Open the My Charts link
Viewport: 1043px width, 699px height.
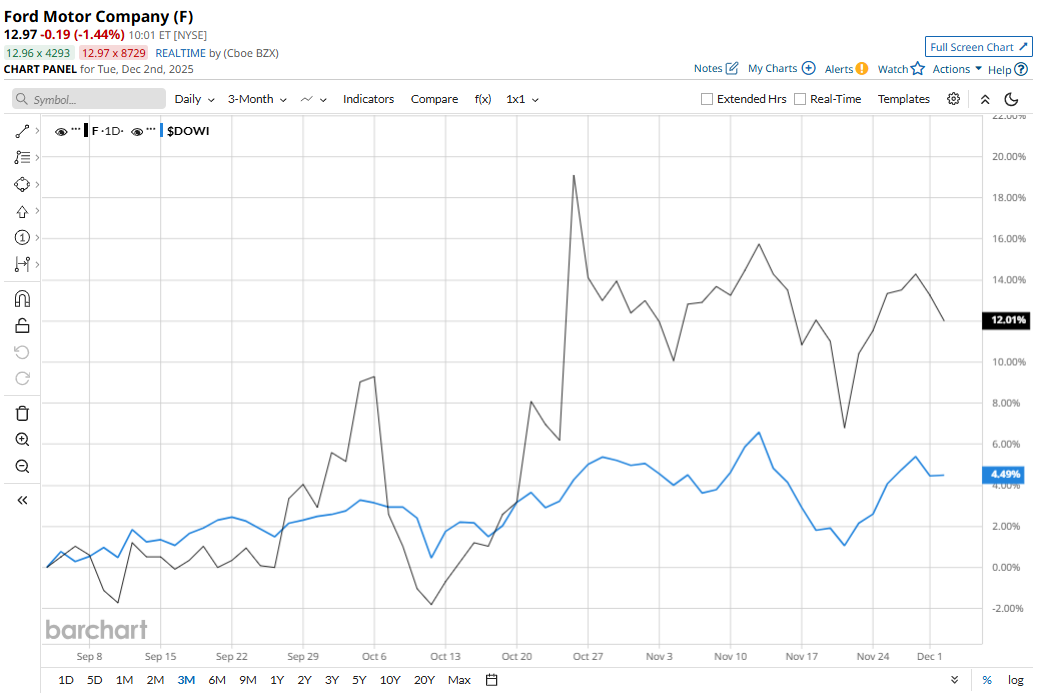pyautogui.click(x=772, y=68)
